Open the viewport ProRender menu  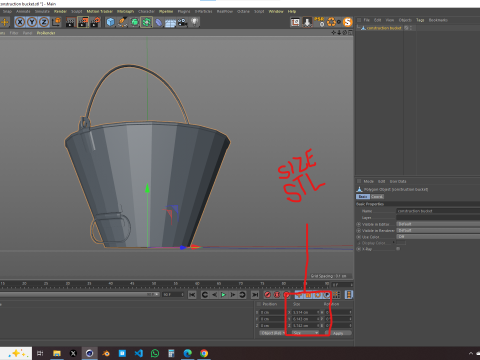[x=46, y=33]
